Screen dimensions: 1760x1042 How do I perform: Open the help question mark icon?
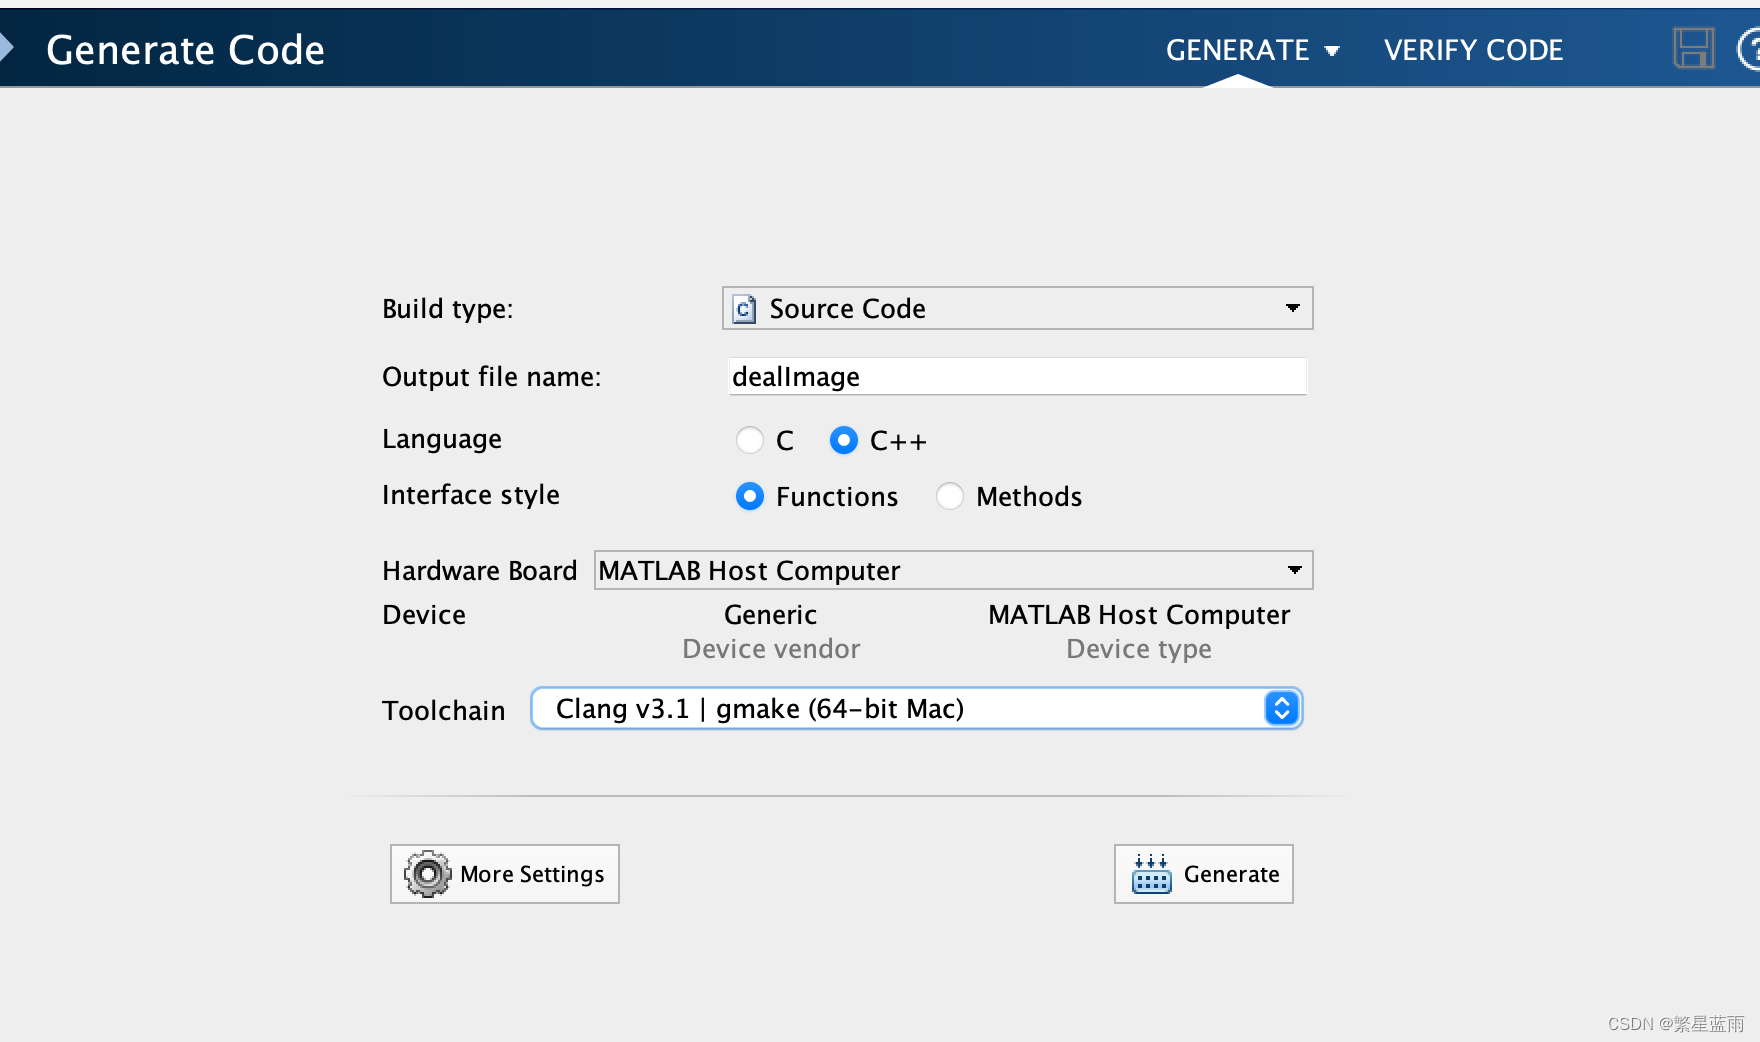point(1750,49)
